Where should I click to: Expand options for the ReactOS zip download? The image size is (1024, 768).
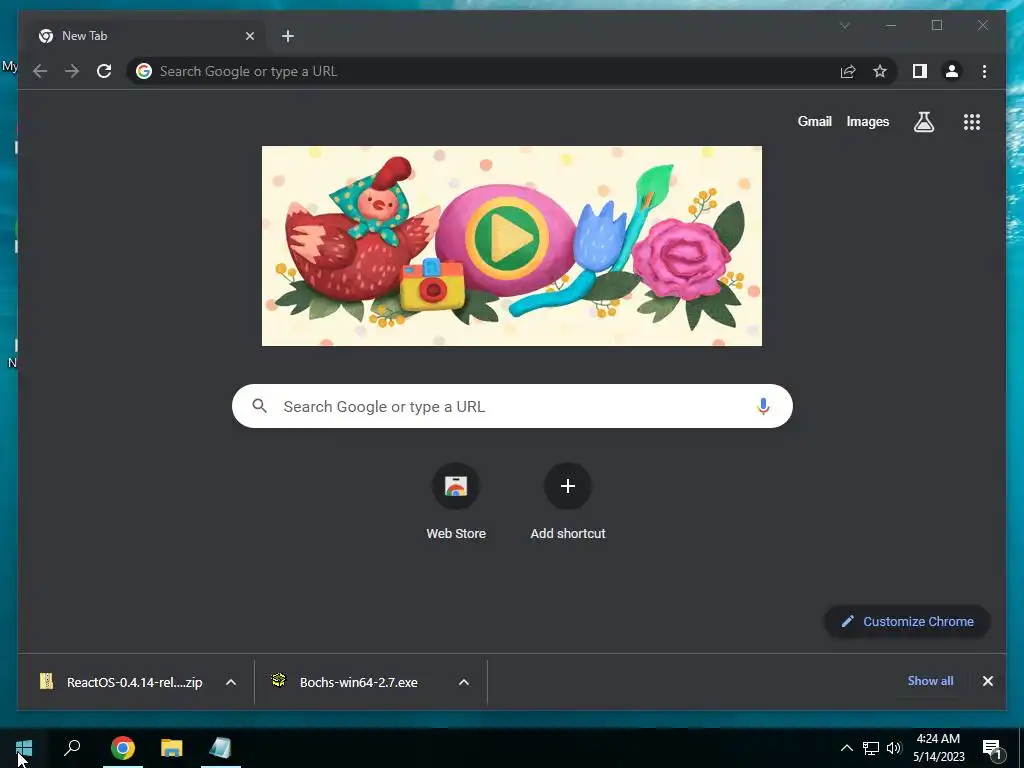[x=231, y=682]
